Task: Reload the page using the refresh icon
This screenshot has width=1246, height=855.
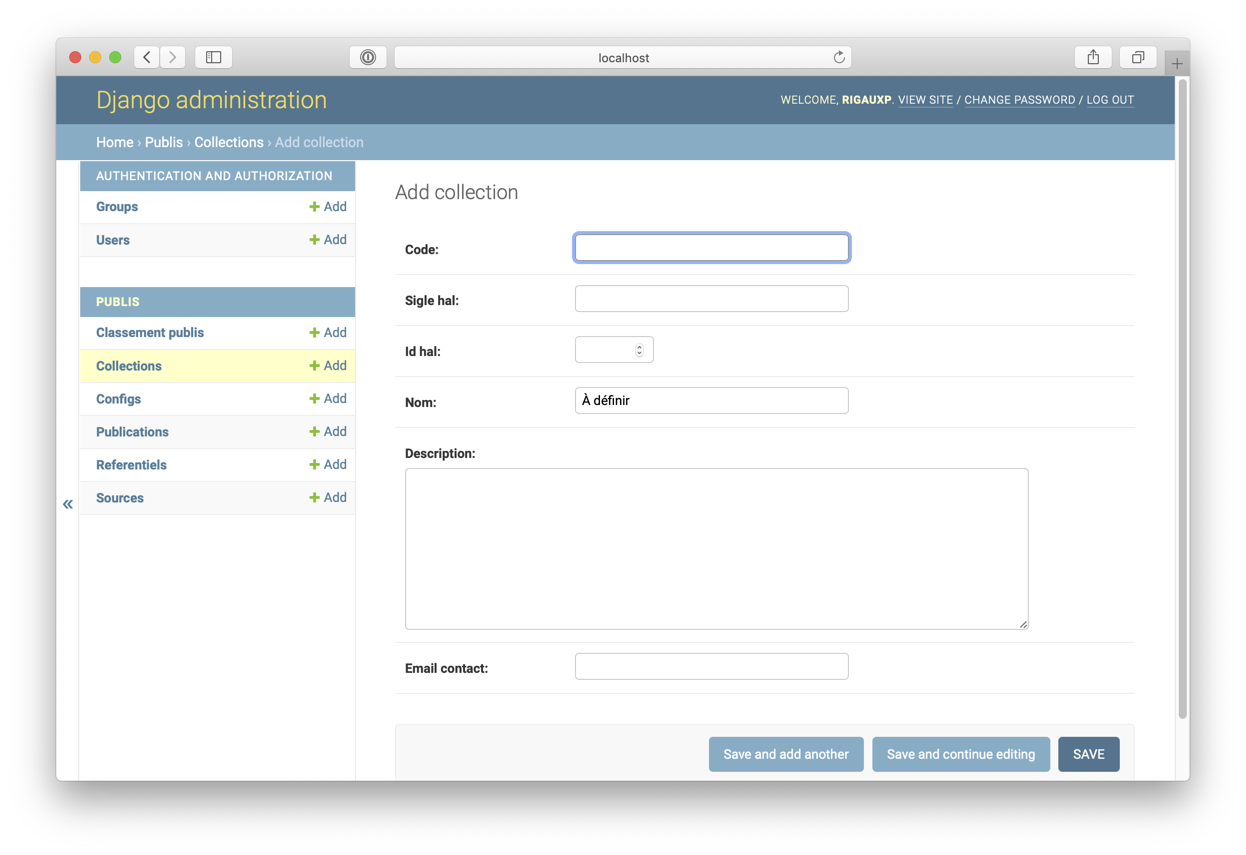Action: tap(839, 58)
